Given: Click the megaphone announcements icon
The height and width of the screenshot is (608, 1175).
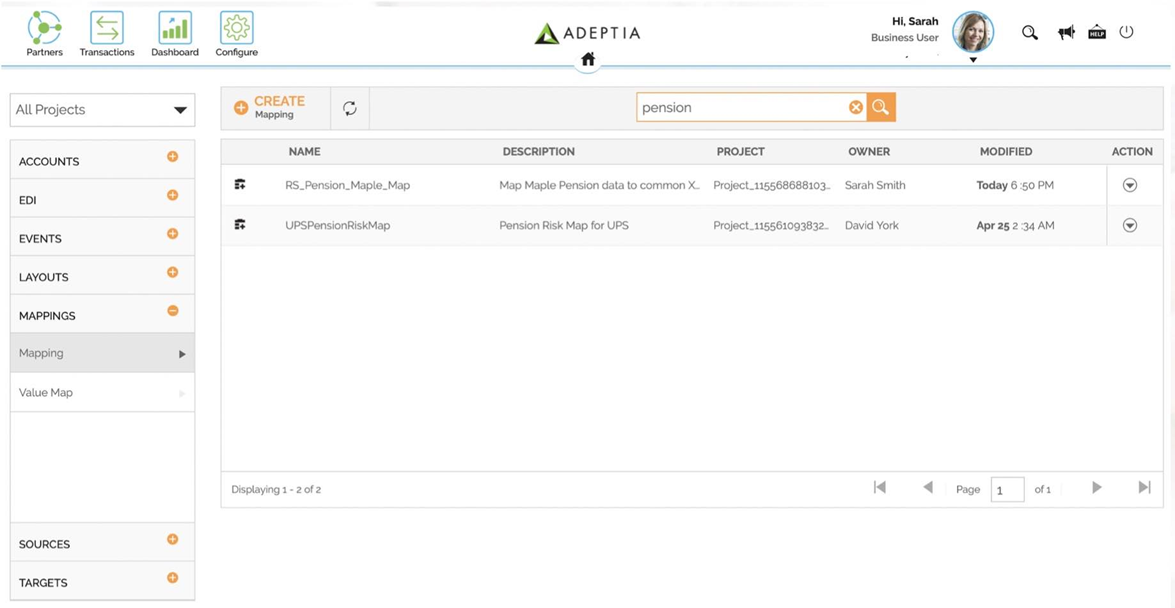Looking at the screenshot, I should 1066,33.
